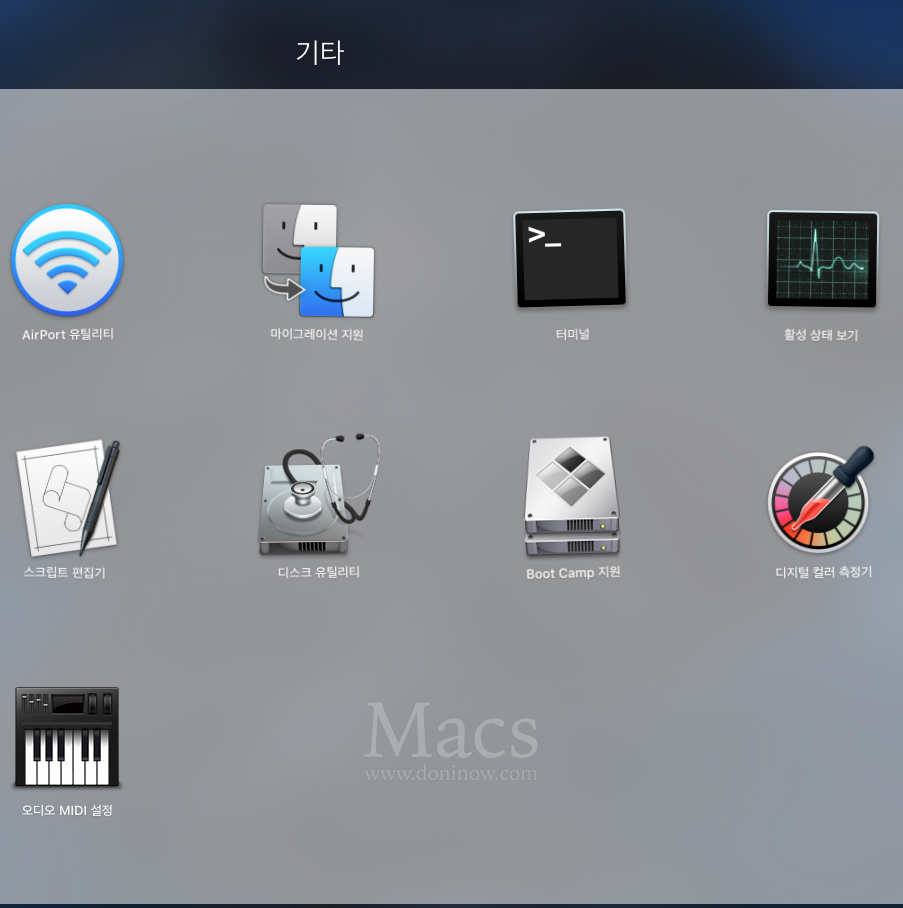Click the 오디오 MIDI 설정 label
Viewport: 903px width, 908px height.
tap(67, 810)
